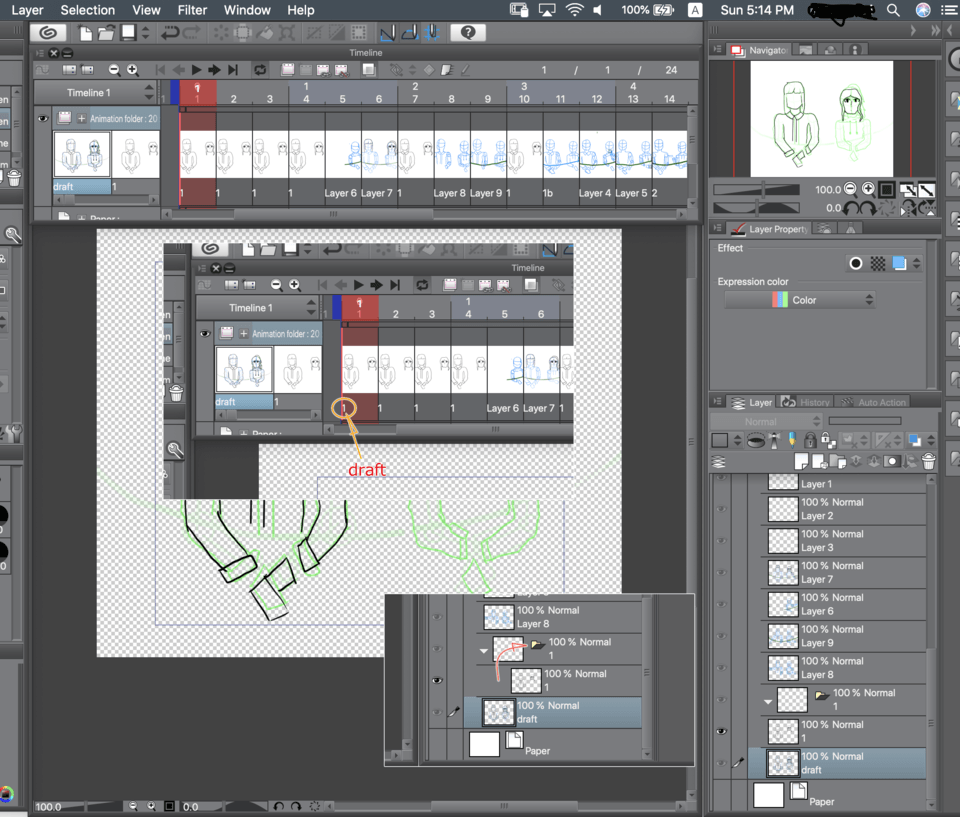
Task: Open Filter menu
Action: 192,10
